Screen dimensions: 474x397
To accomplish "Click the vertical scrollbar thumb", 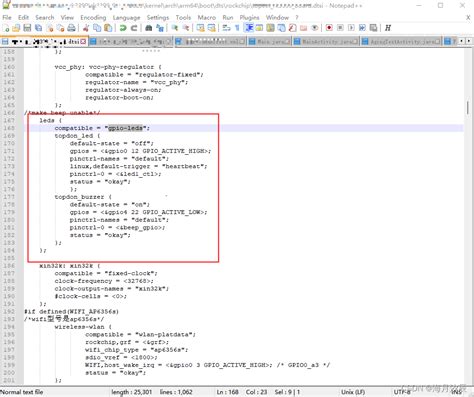I will [468, 108].
